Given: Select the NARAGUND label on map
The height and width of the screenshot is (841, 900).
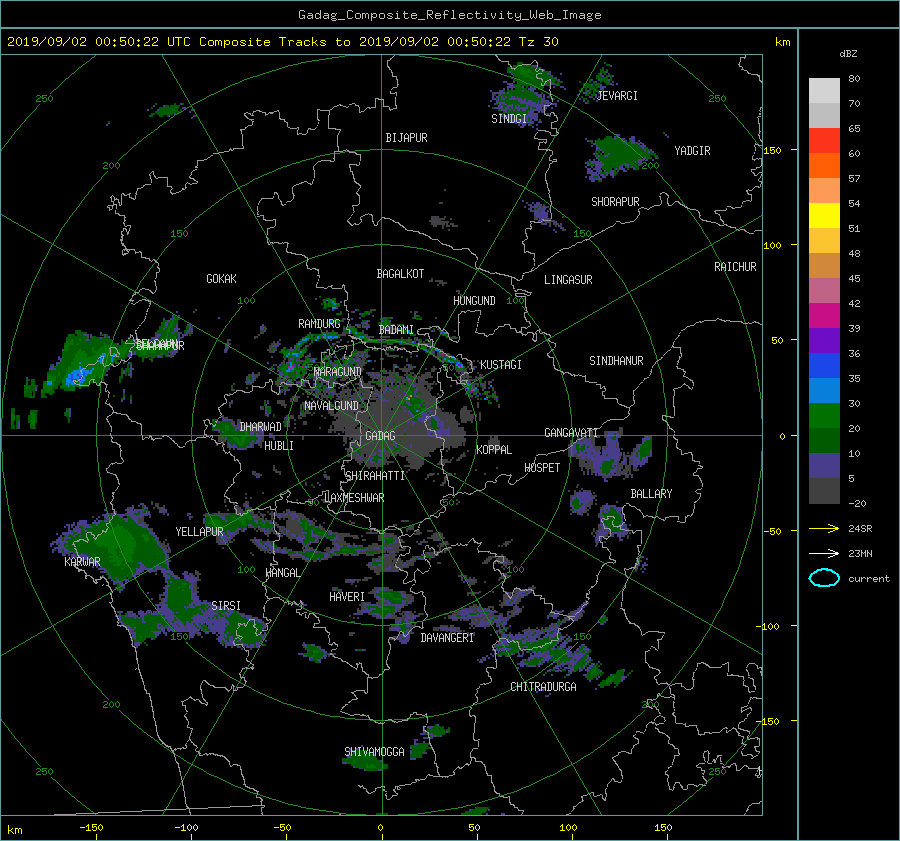Looking at the screenshot, I should (338, 372).
